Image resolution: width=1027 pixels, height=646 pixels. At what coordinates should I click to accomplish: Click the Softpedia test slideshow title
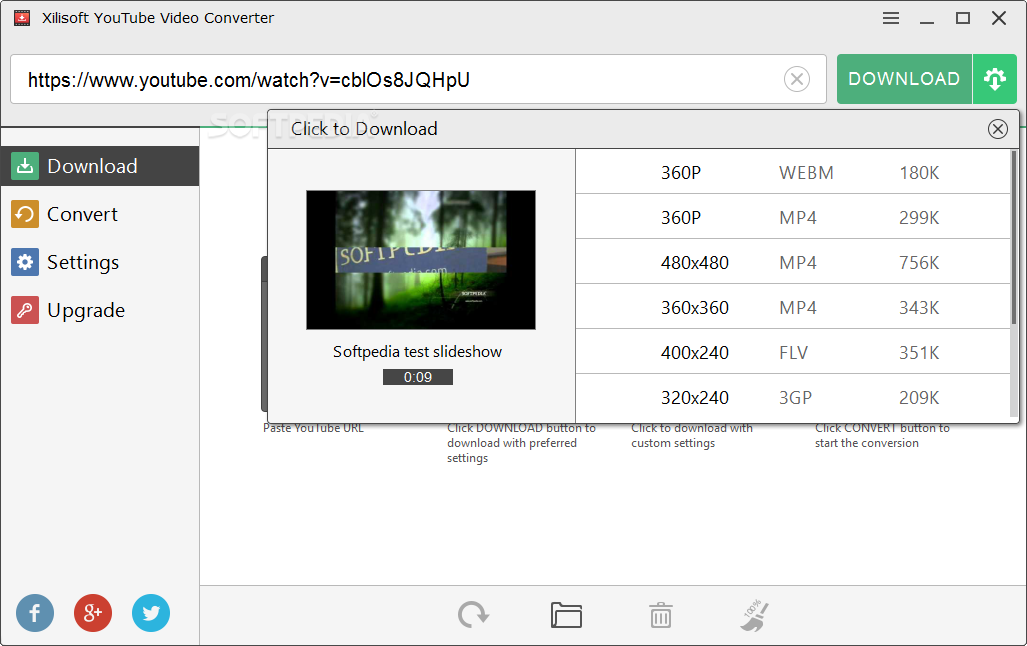(x=417, y=352)
